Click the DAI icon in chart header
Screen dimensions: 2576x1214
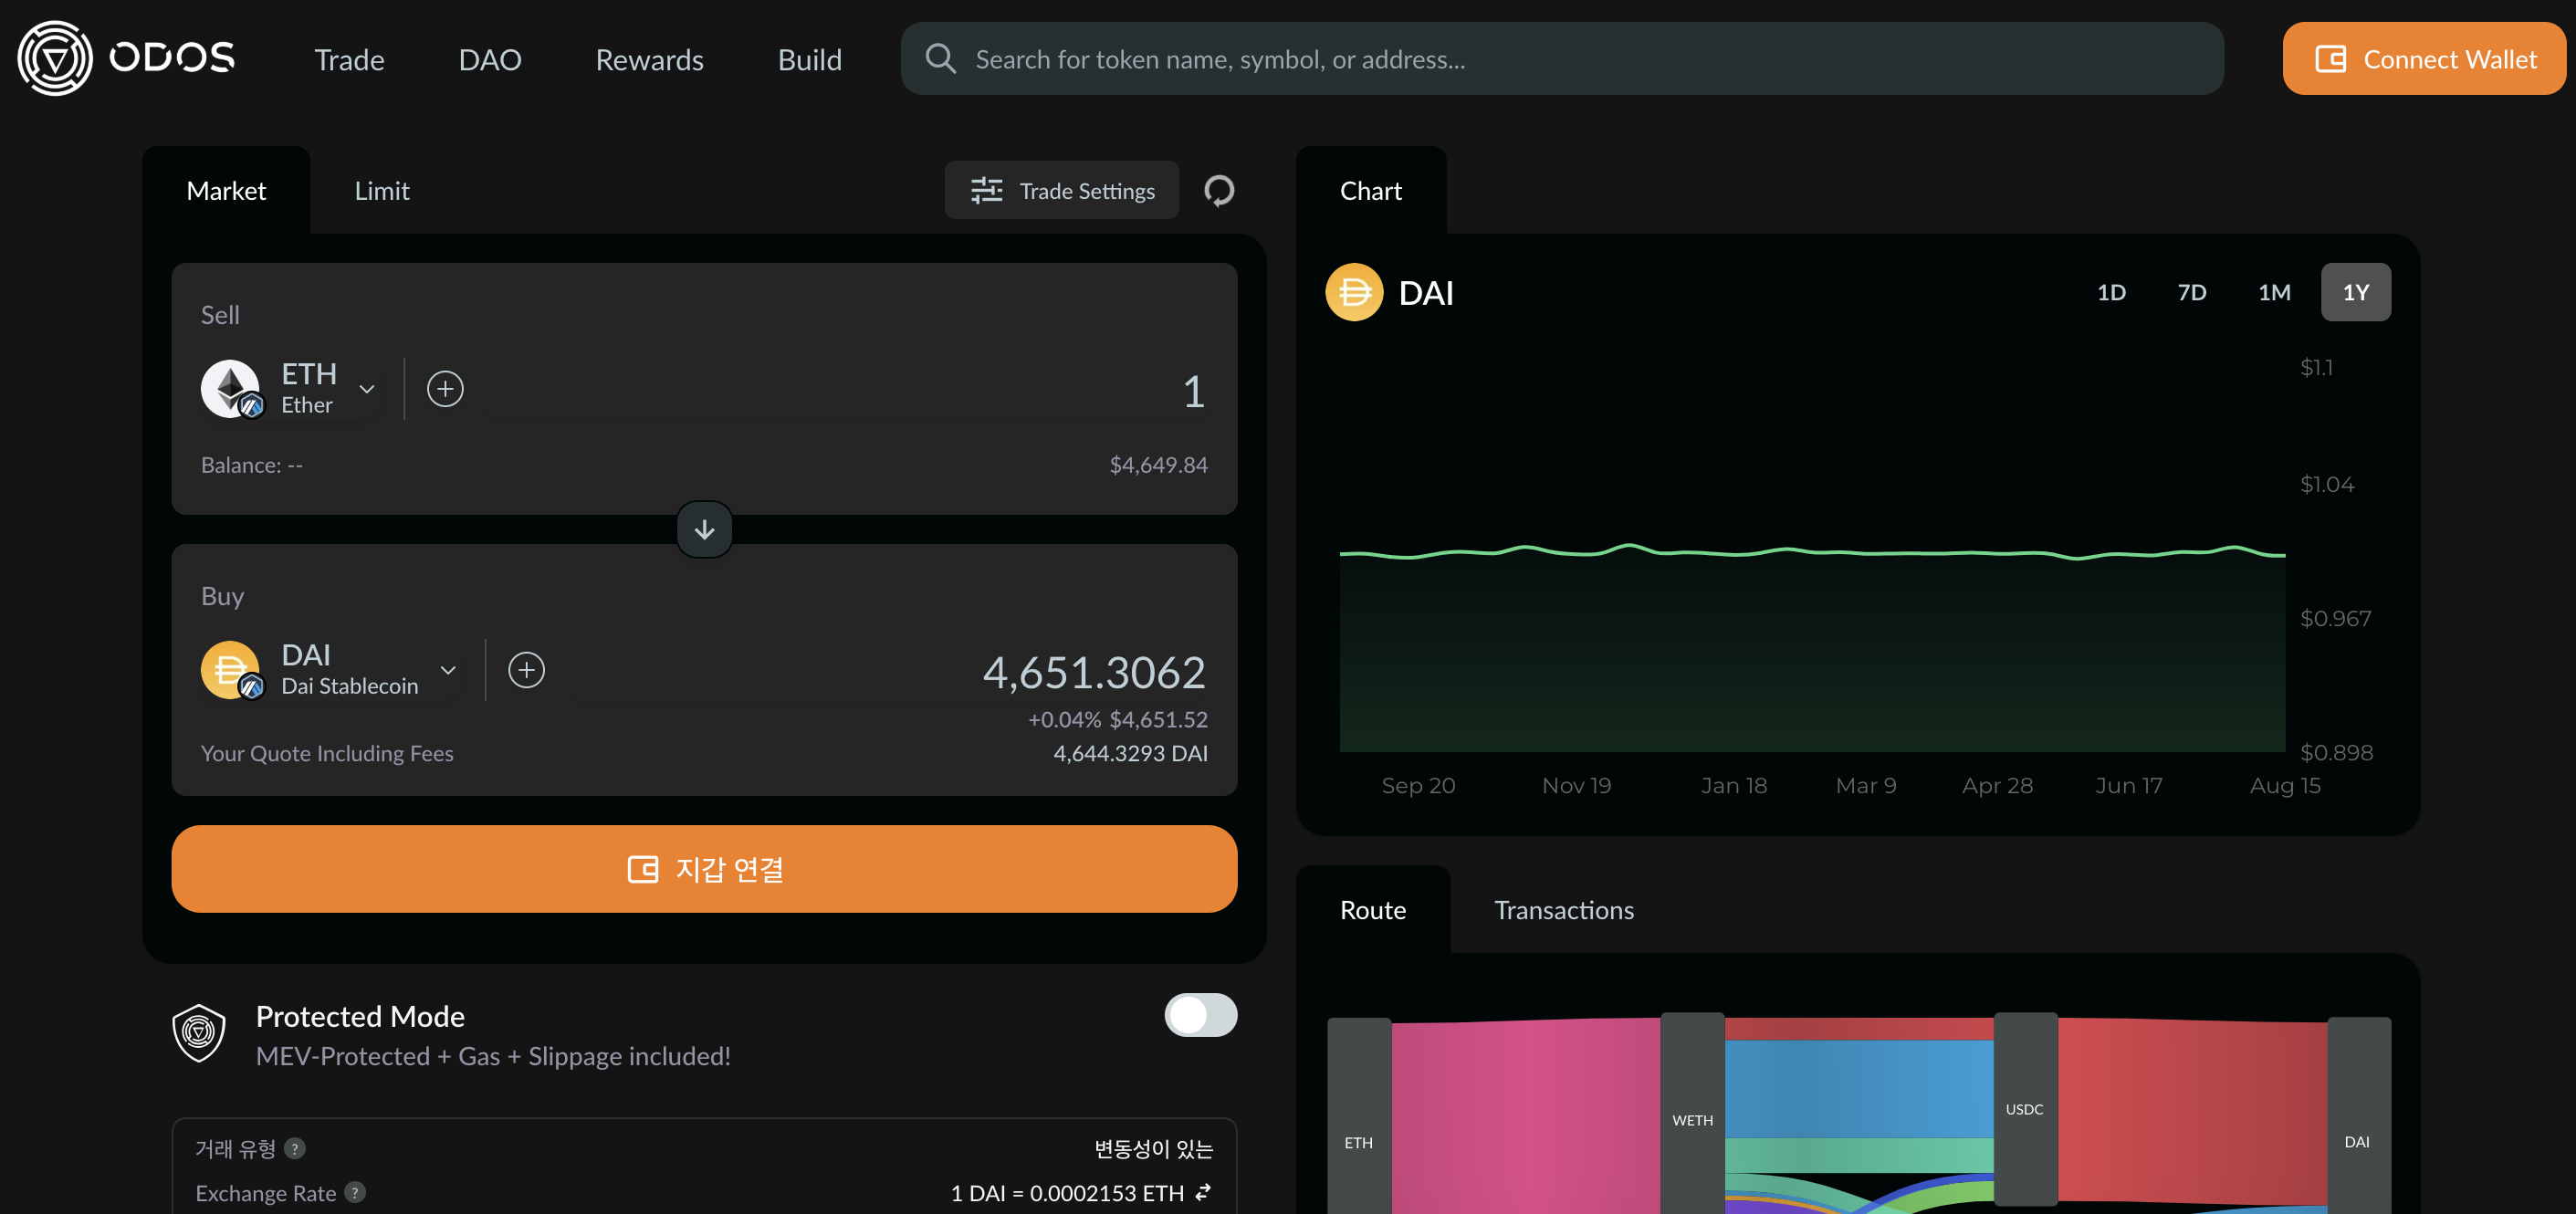1354,292
